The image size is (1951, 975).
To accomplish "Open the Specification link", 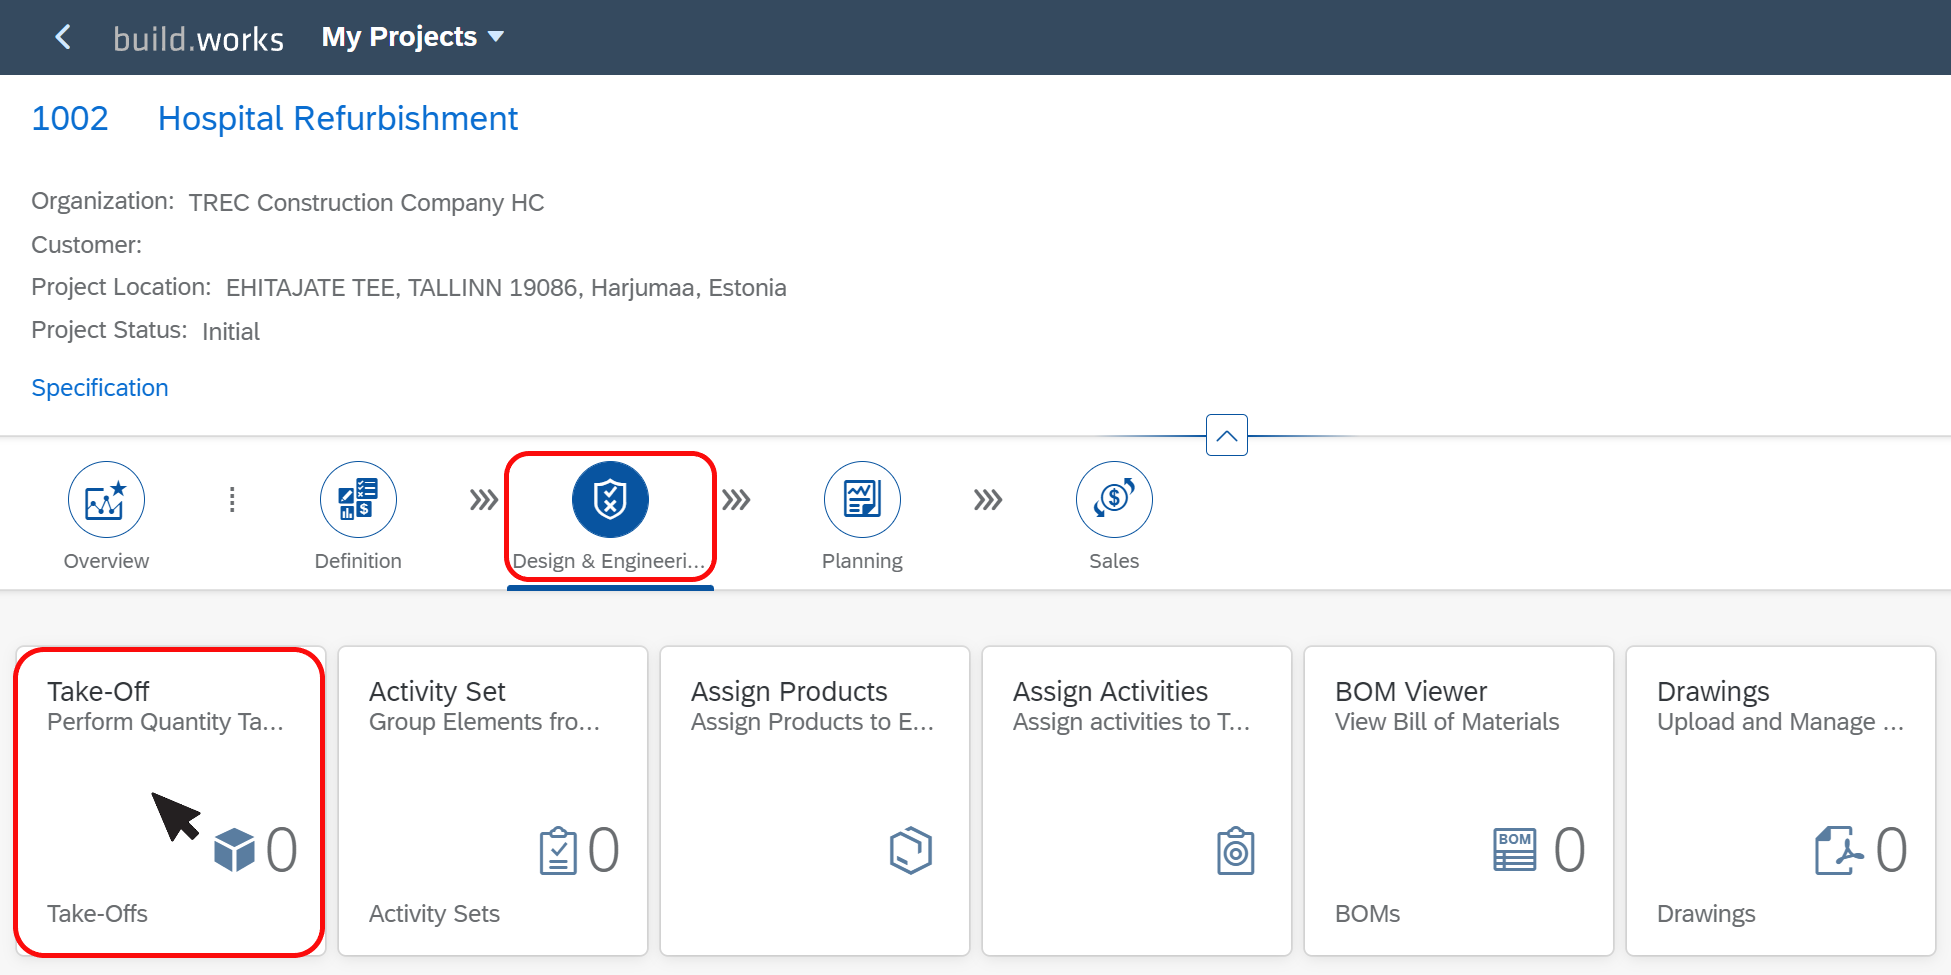I will pos(100,388).
